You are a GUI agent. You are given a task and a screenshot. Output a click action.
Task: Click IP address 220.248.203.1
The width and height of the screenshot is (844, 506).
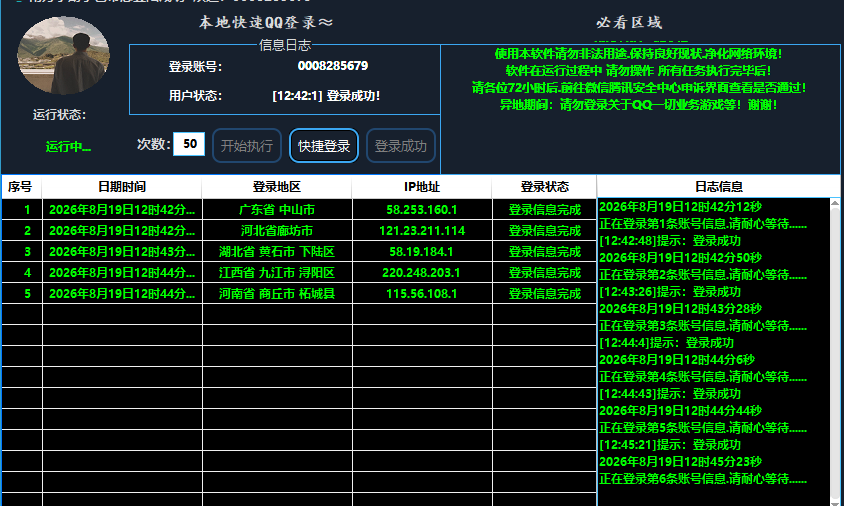(x=421, y=272)
